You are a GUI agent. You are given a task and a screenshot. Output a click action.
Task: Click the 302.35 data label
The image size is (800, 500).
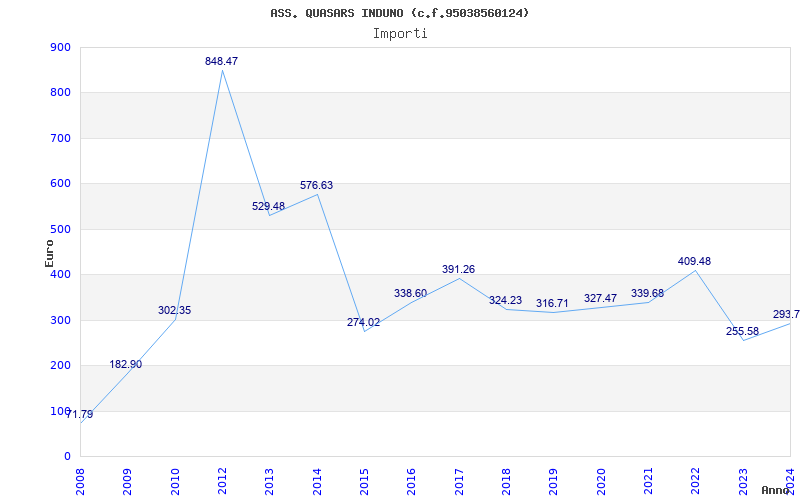click(174, 310)
